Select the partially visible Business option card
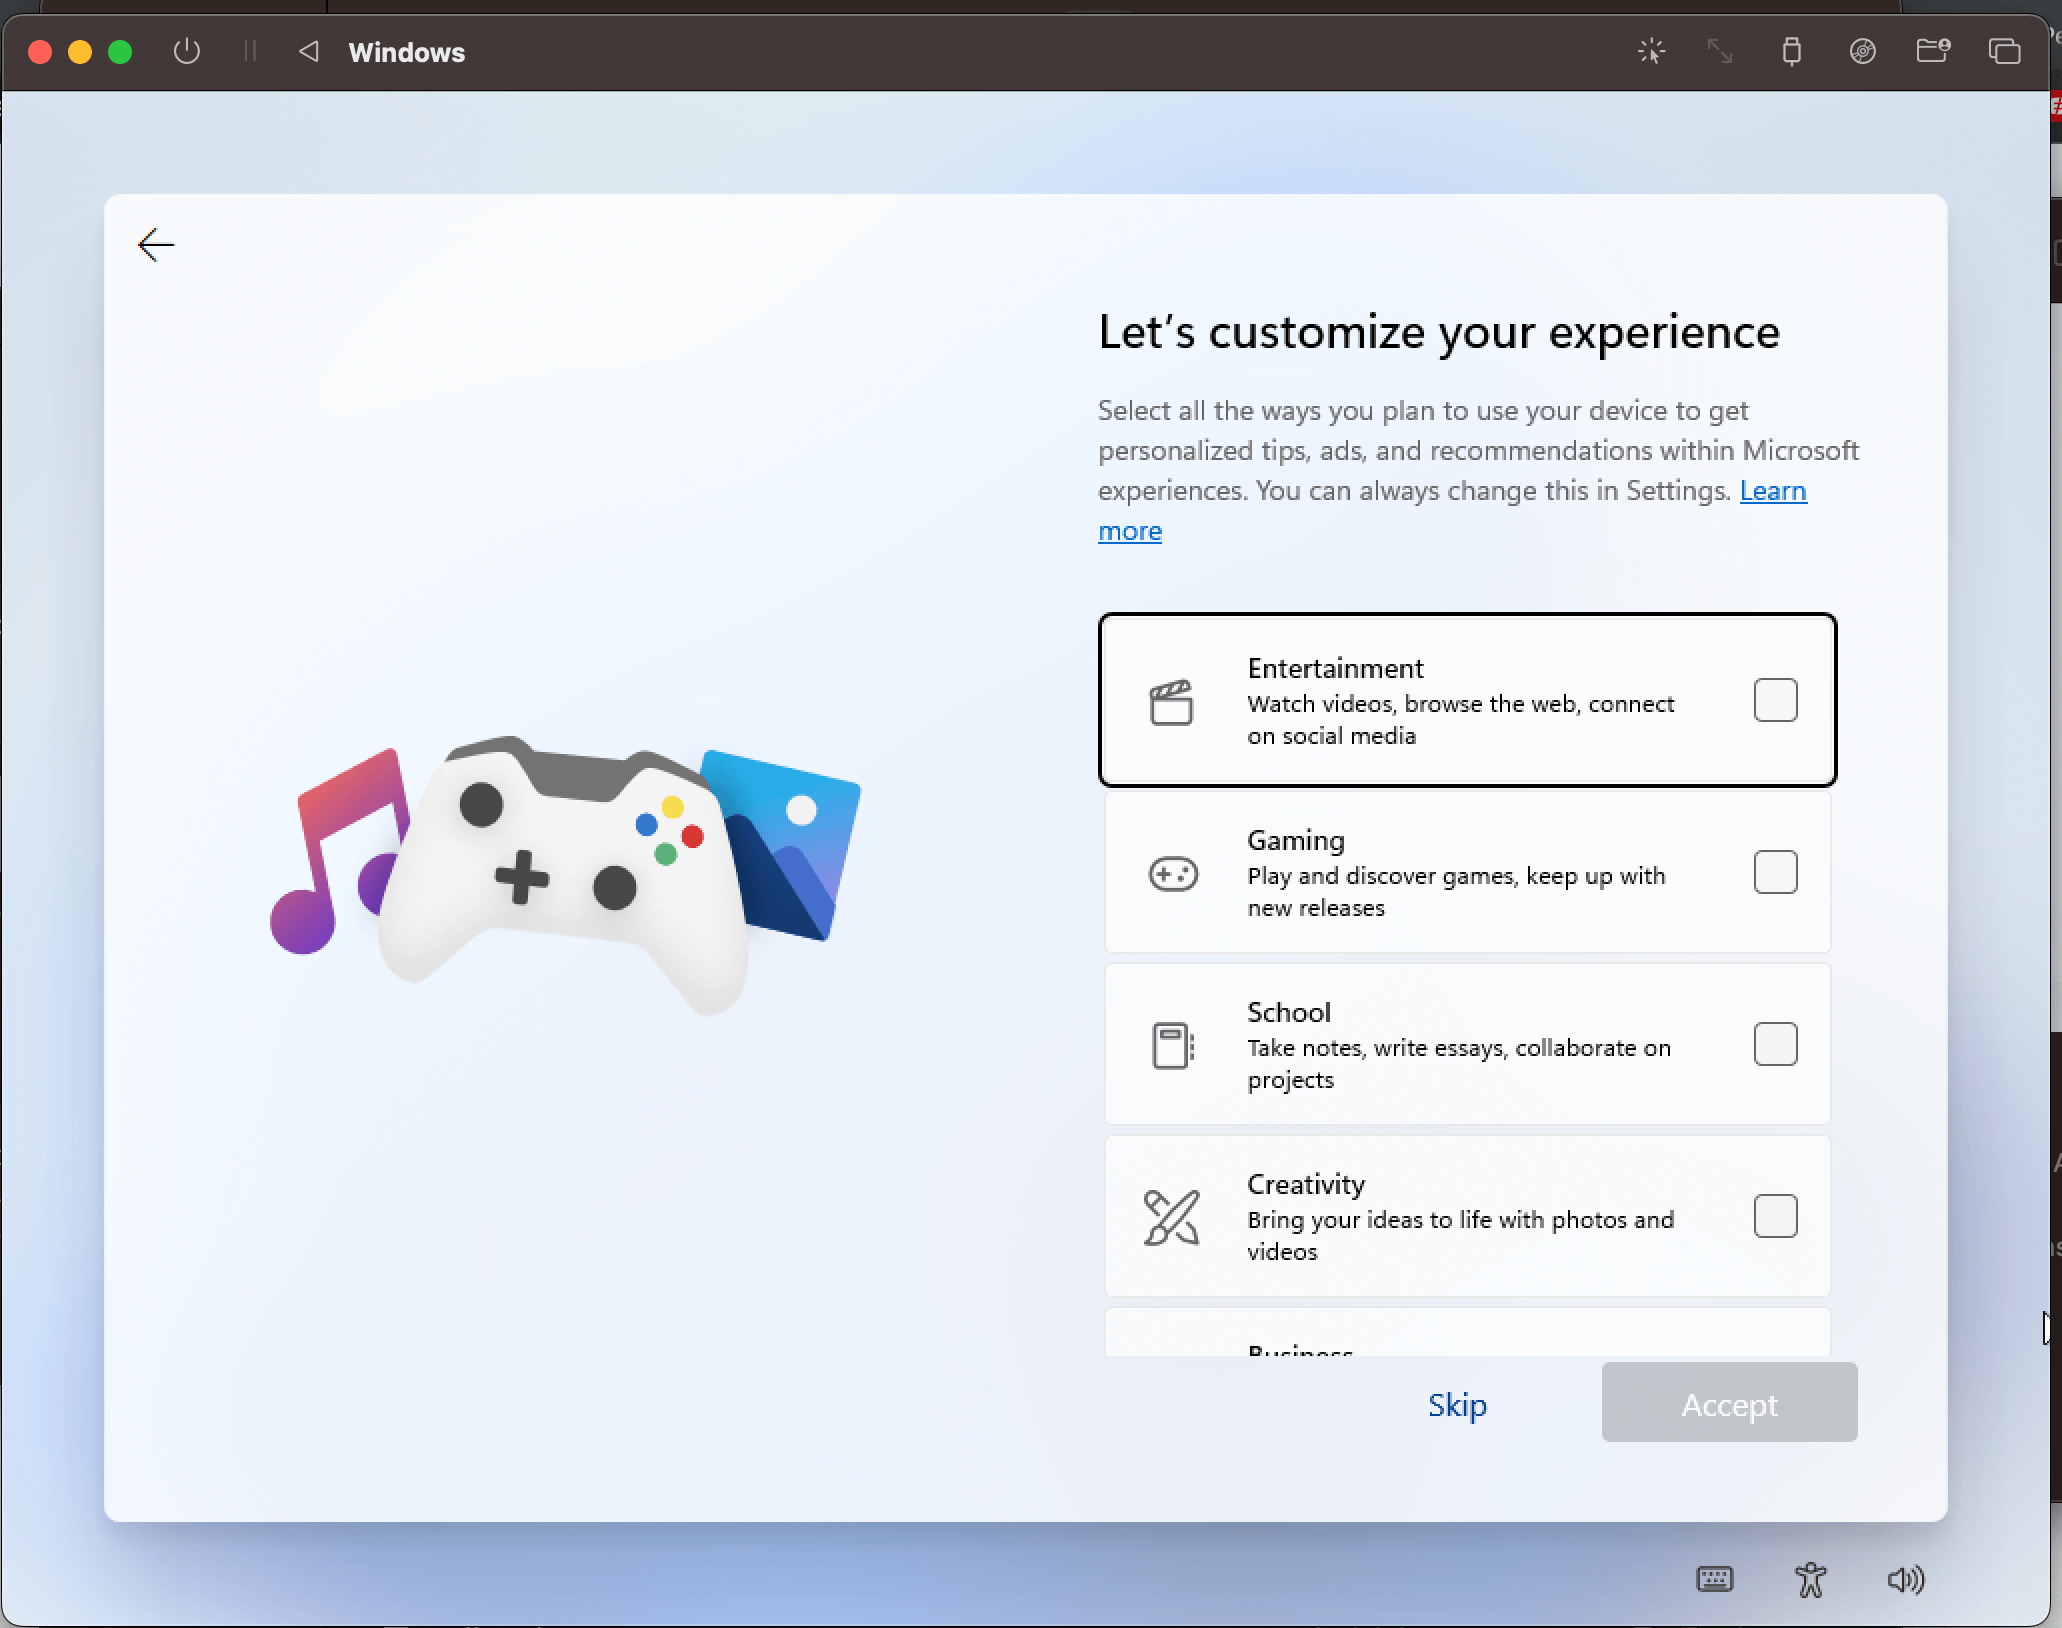The width and height of the screenshot is (2062, 1628). click(1466, 1336)
